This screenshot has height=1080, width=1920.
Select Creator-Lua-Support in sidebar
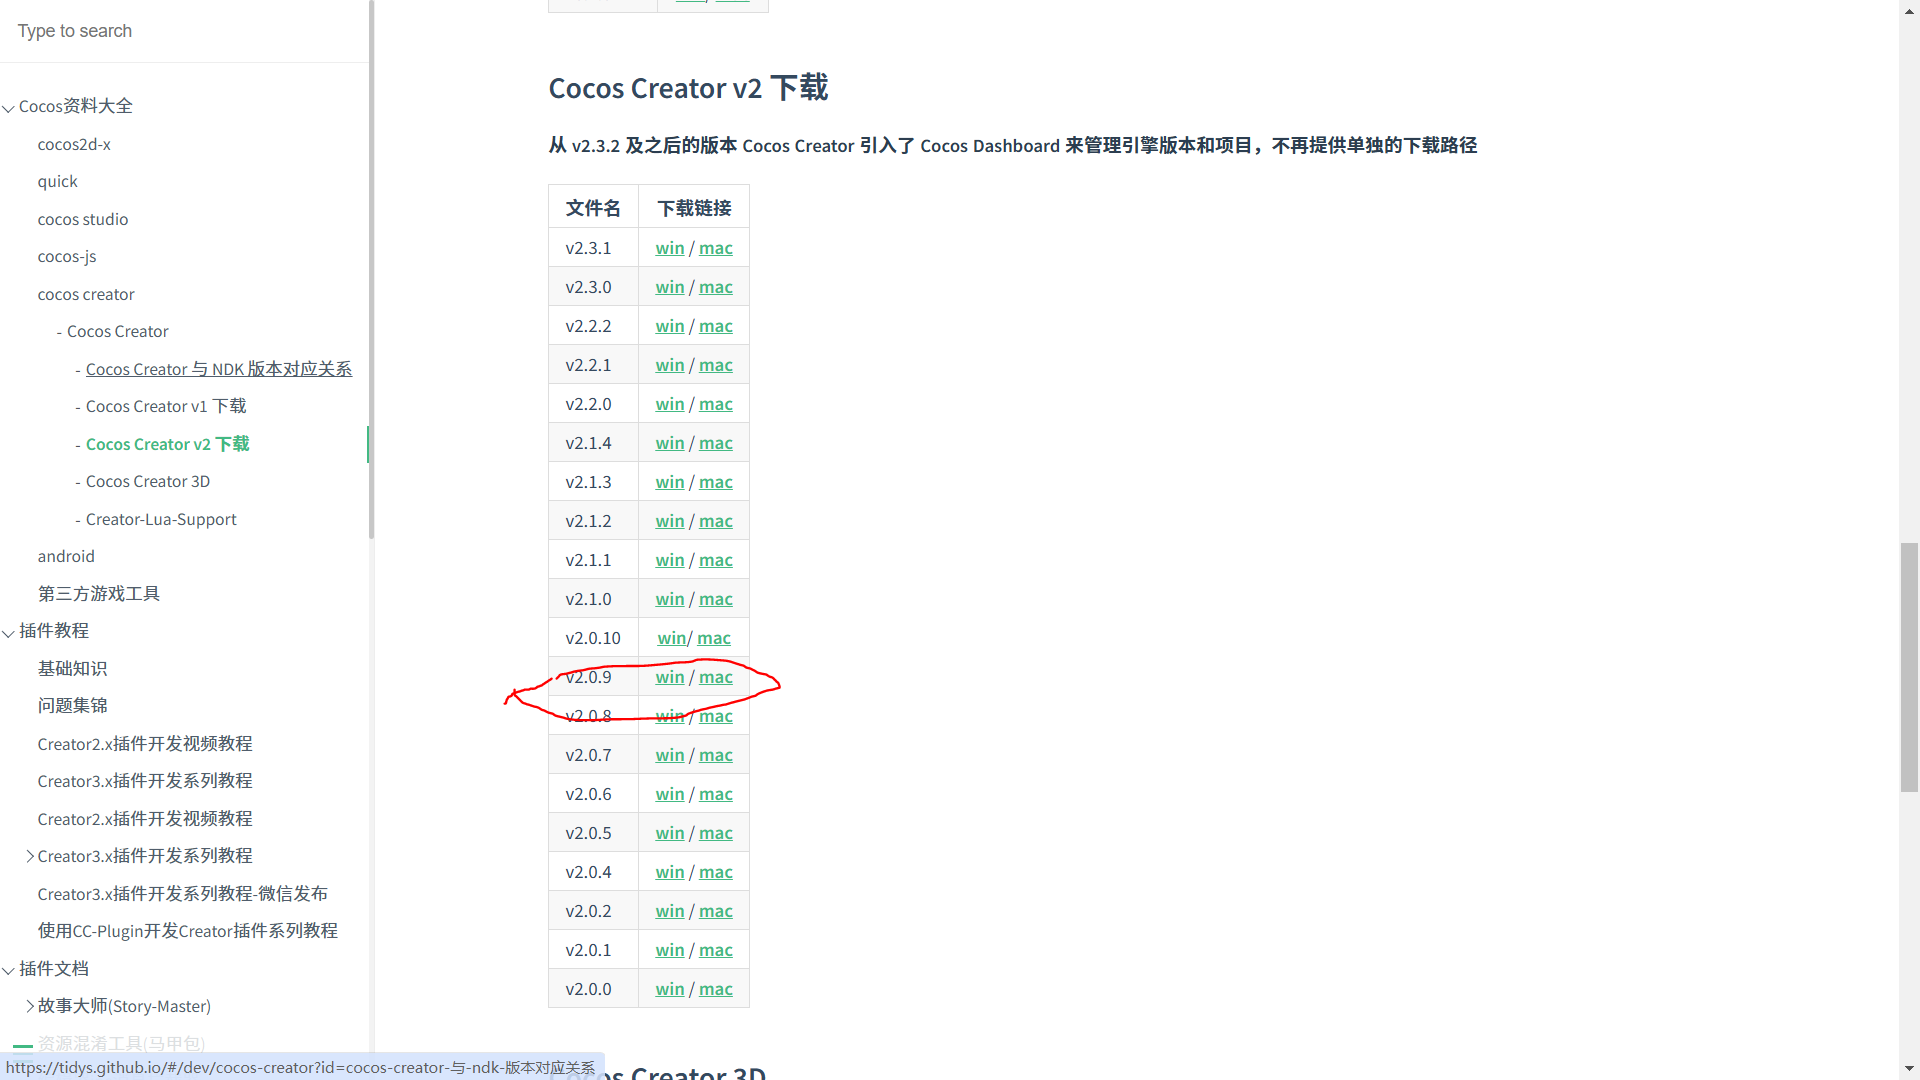tap(161, 519)
